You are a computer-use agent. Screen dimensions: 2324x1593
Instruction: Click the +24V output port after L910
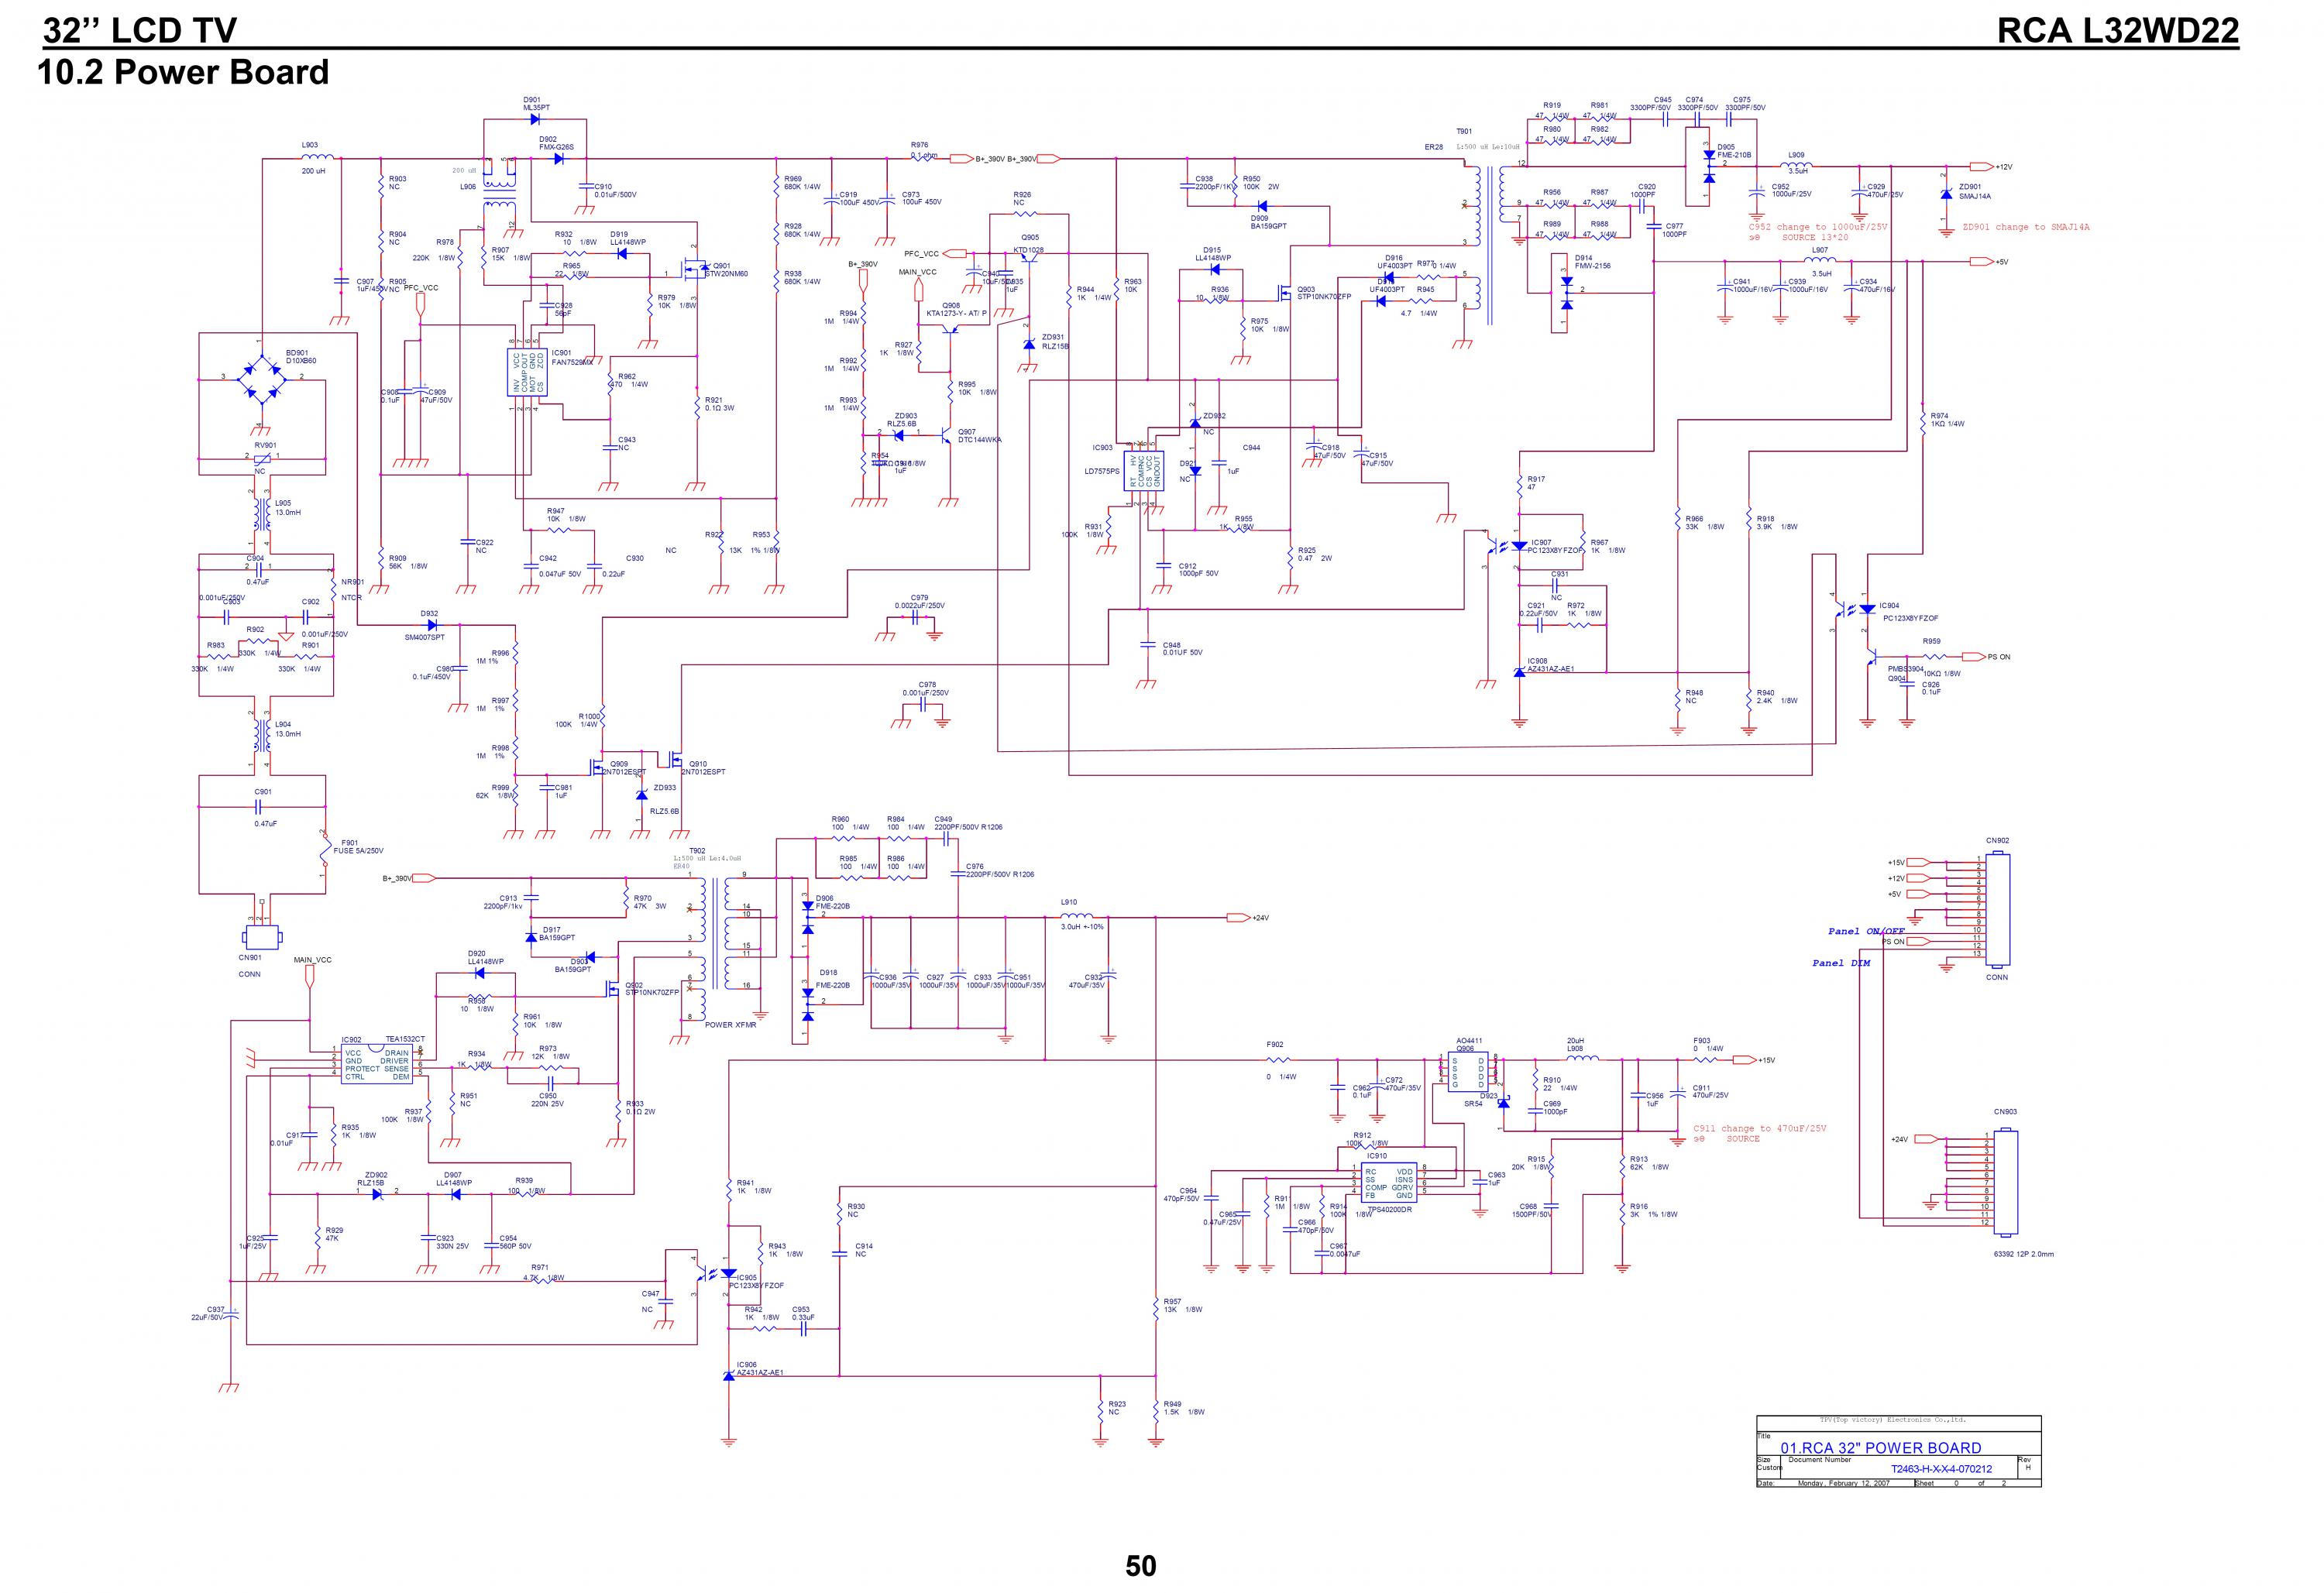pyautogui.click(x=1237, y=917)
